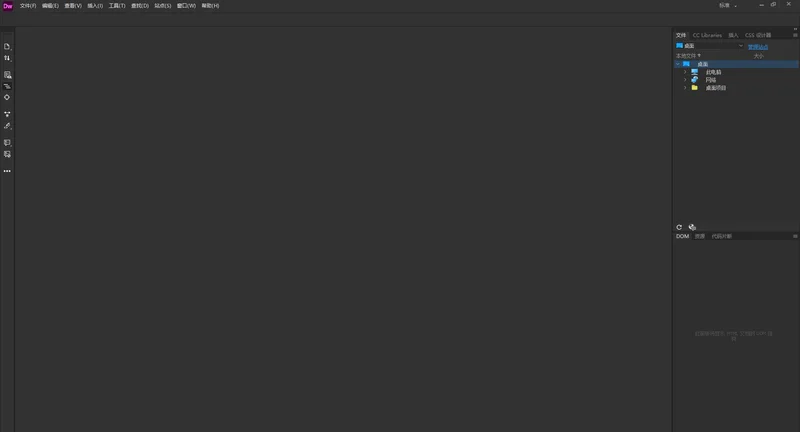Switch to the CC Libraries tab
800x432 pixels.
[707, 35]
